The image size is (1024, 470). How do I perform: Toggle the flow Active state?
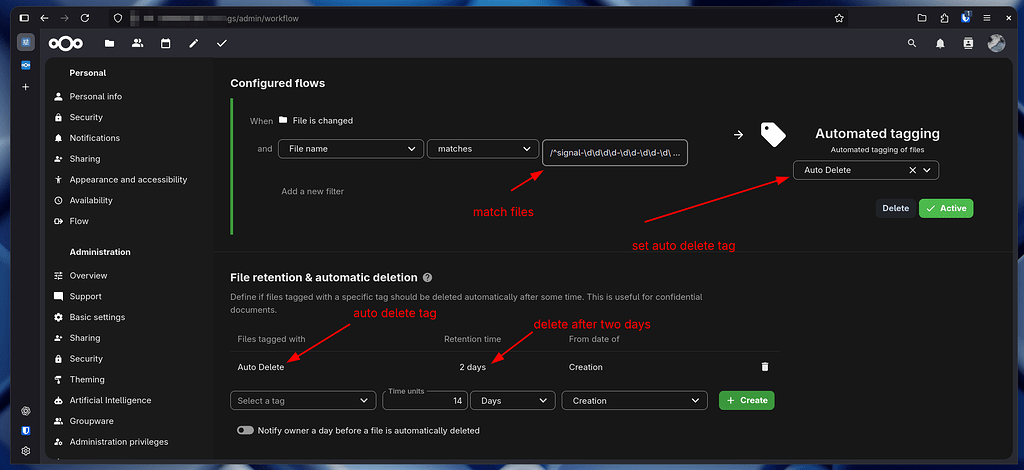click(x=945, y=208)
